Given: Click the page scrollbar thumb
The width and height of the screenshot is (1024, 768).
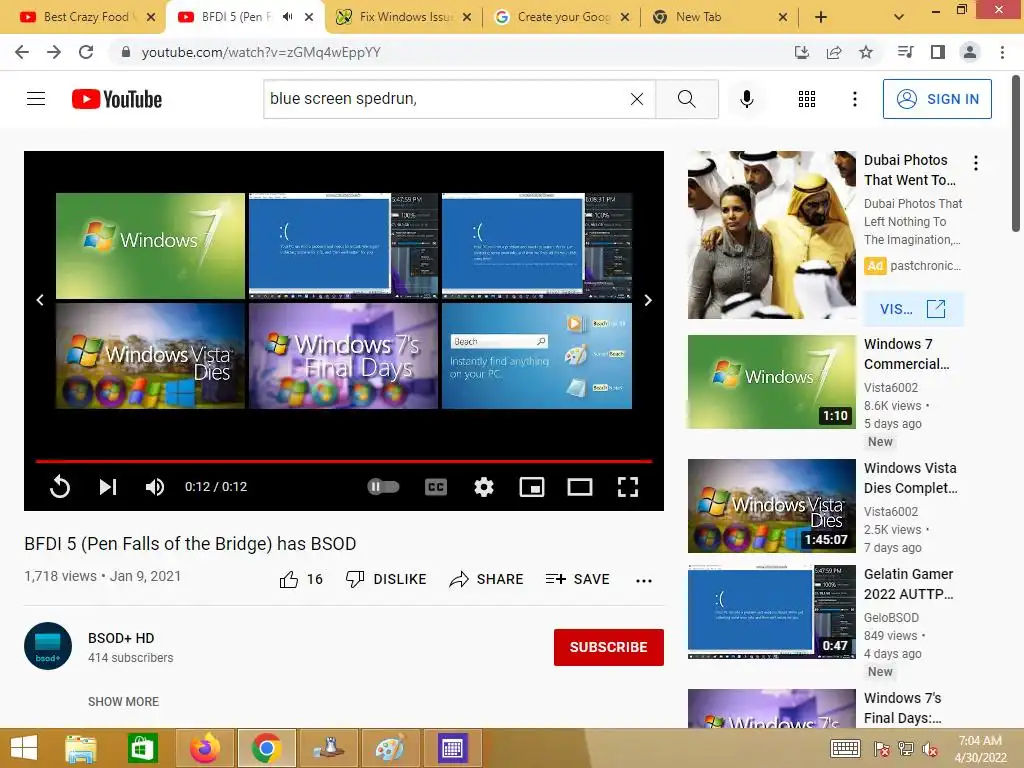Looking at the screenshot, I should (1016, 153).
